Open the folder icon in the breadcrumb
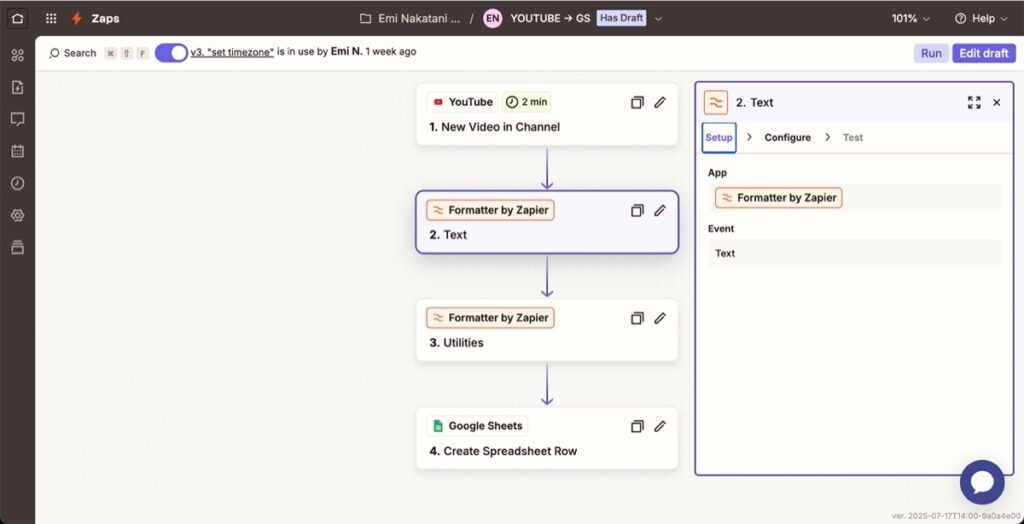Screen dimensions: 1024x524 point(366,18)
